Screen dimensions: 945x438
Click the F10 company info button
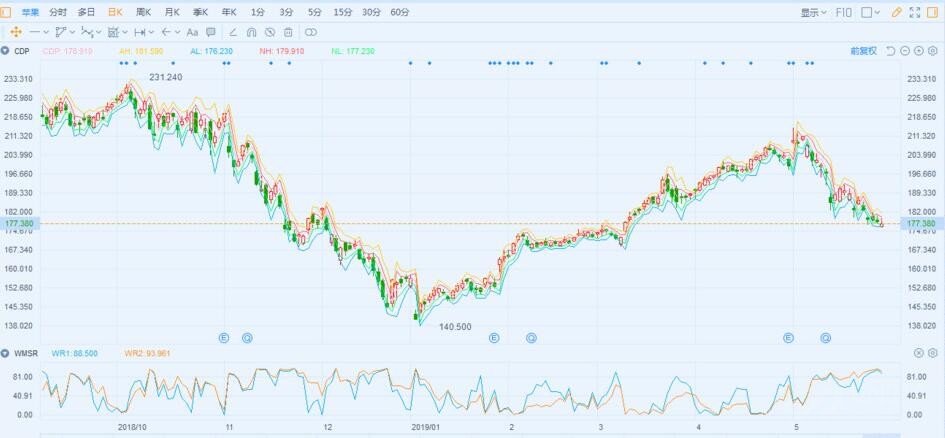click(844, 12)
